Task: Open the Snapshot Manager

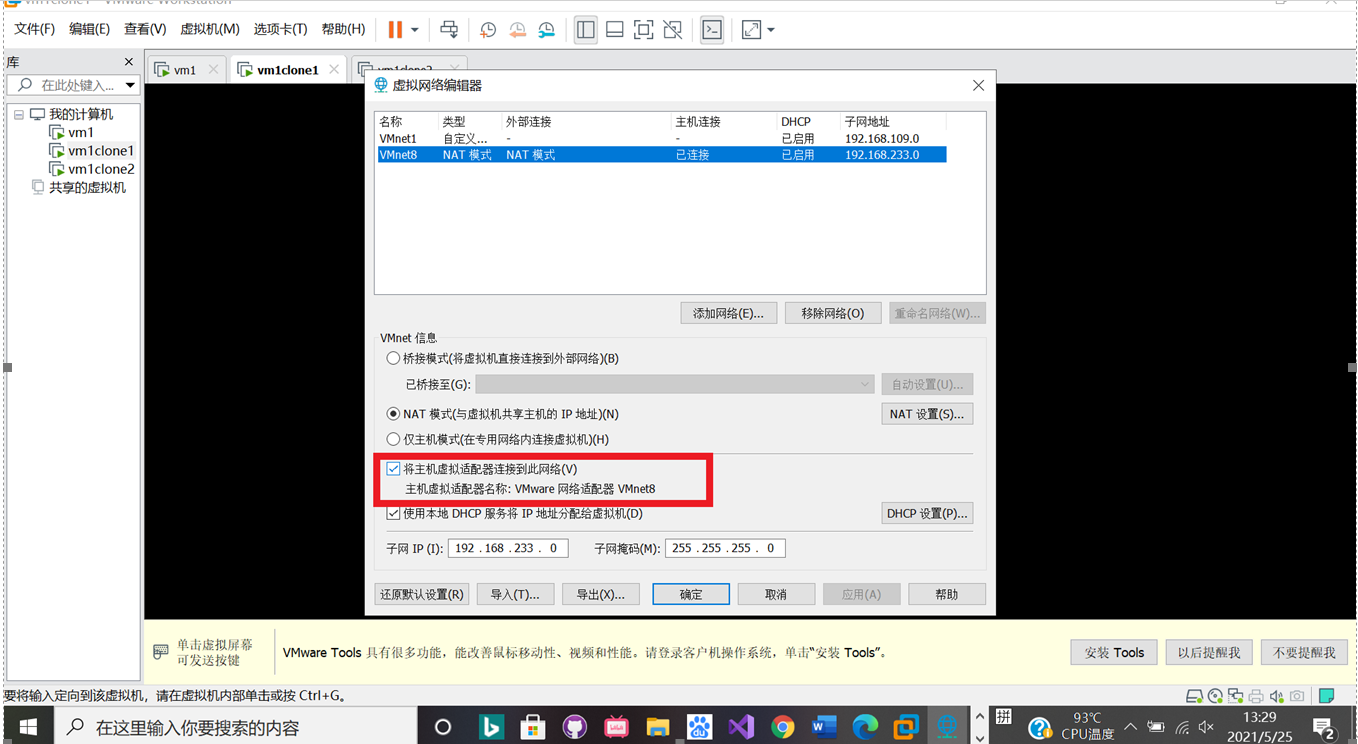Action: pyautogui.click(x=546, y=29)
